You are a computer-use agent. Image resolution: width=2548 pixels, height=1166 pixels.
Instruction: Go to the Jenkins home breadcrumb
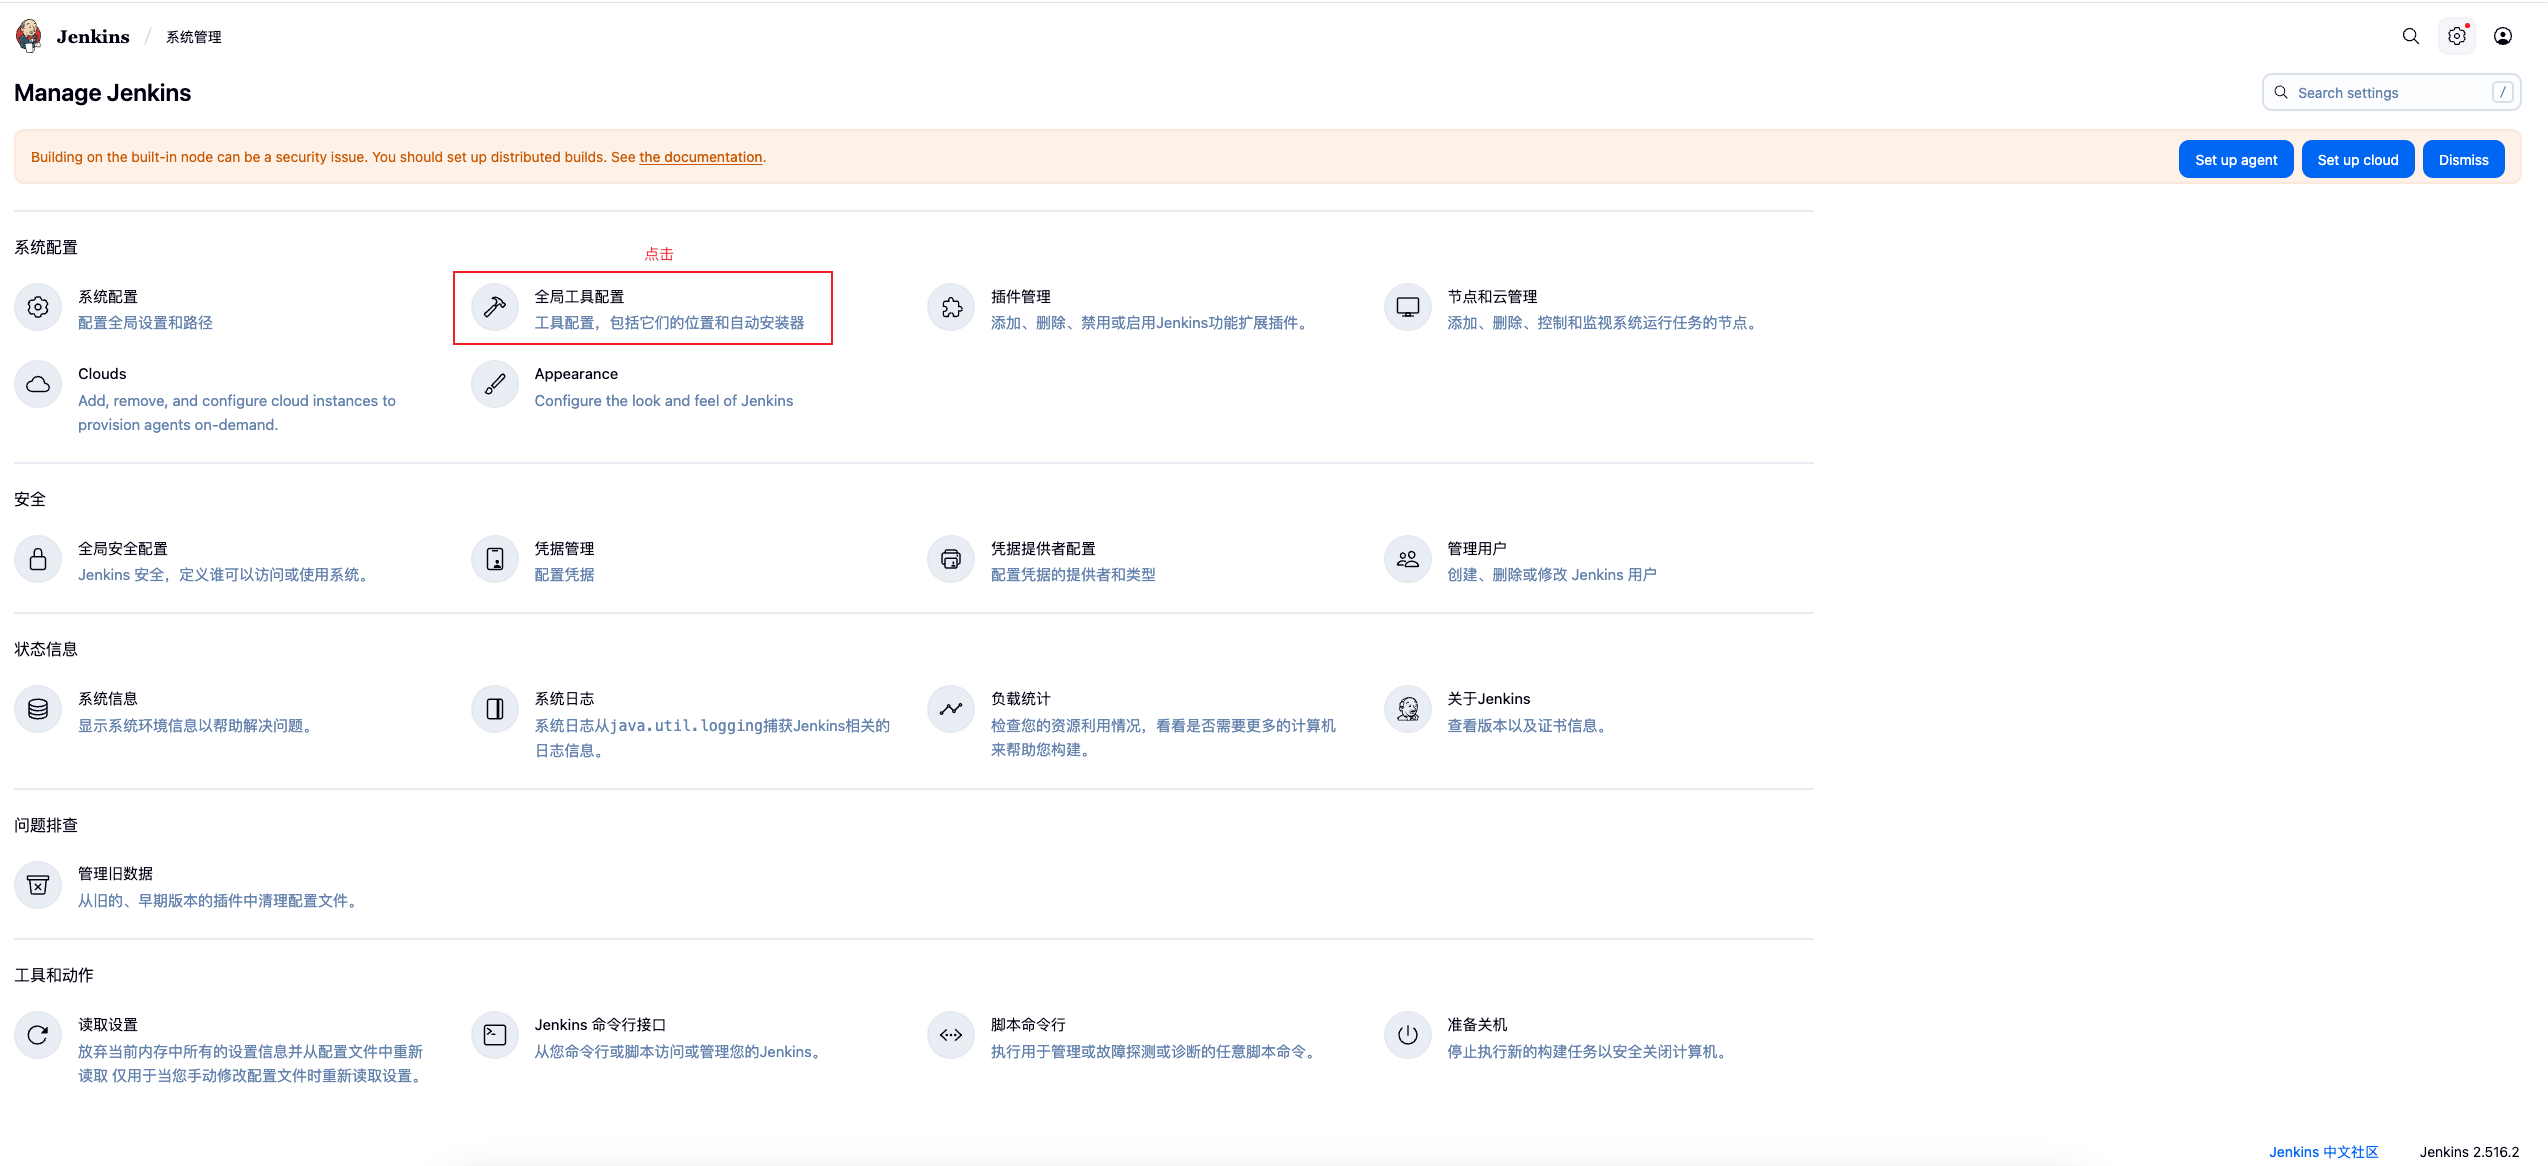92,37
